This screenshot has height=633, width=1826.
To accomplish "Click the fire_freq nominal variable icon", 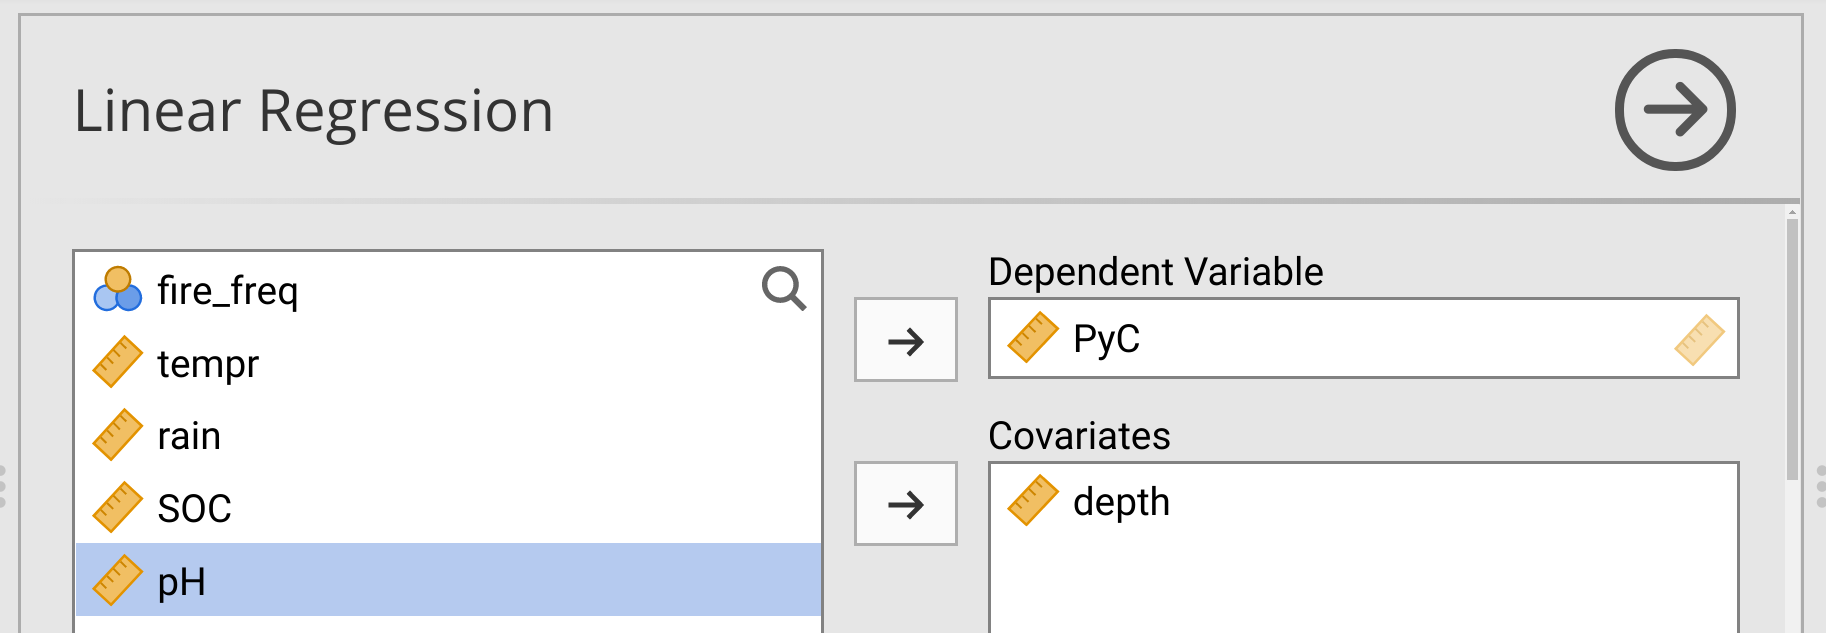I will coord(117,290).
